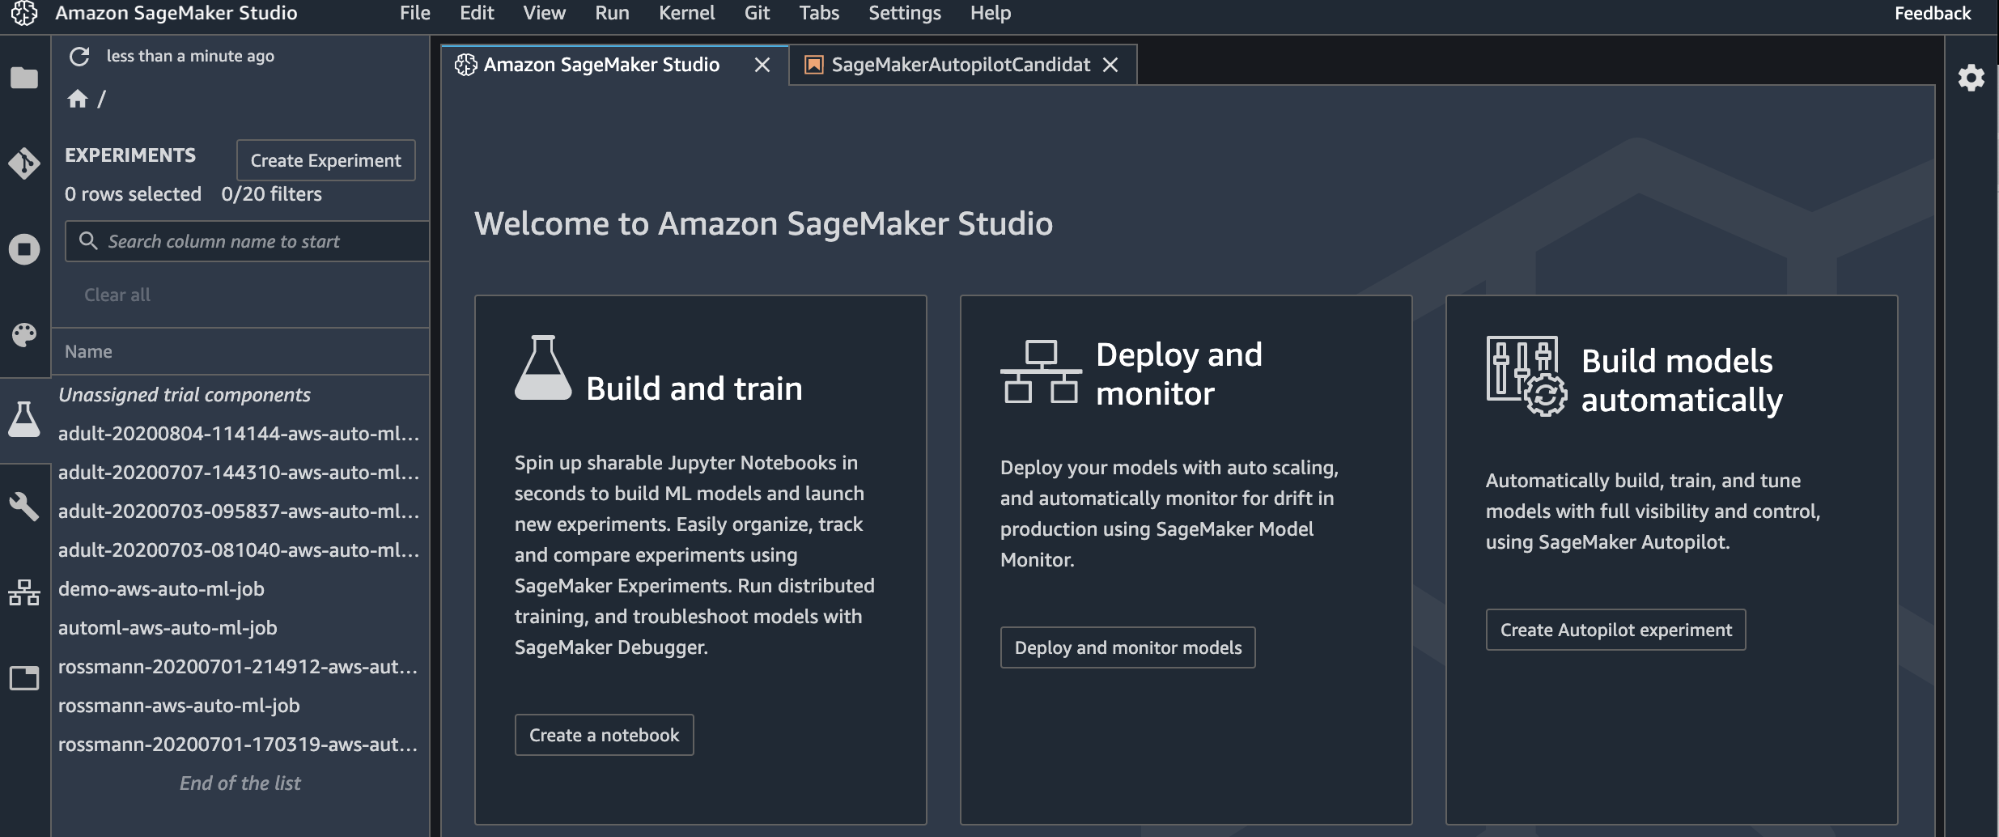Click the SageMaker Studio logo icon
Image resolution: width=1999 pixels, height=837 pixels.
click(24, 14)
